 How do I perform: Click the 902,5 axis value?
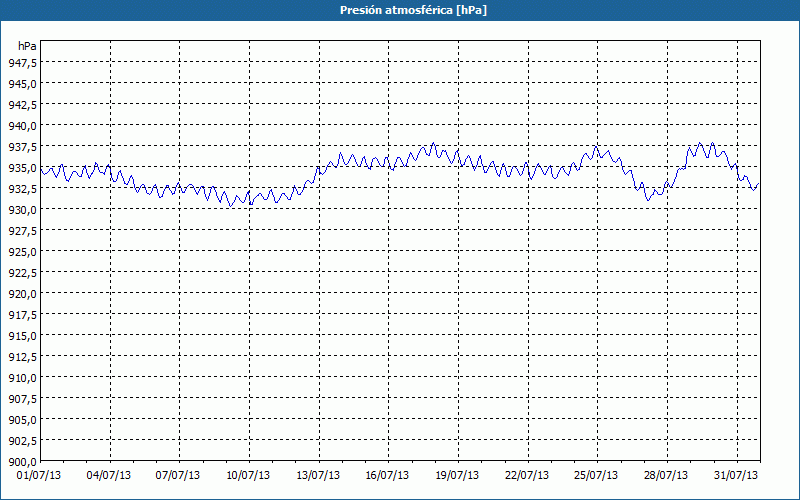pos(22,441)
